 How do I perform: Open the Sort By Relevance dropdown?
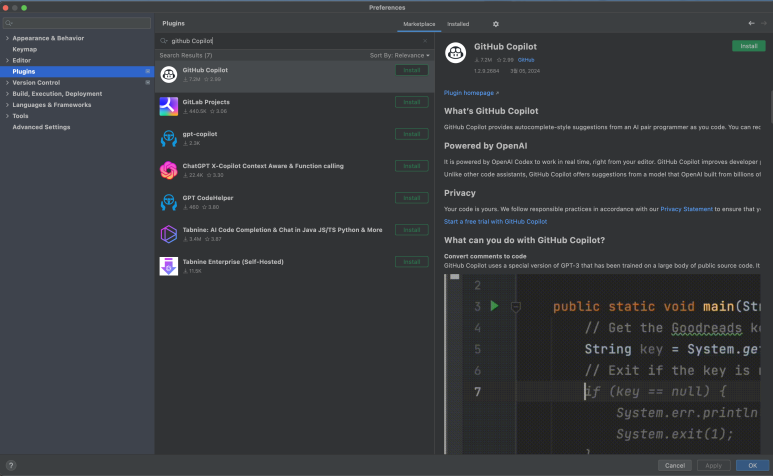(399, 56)
